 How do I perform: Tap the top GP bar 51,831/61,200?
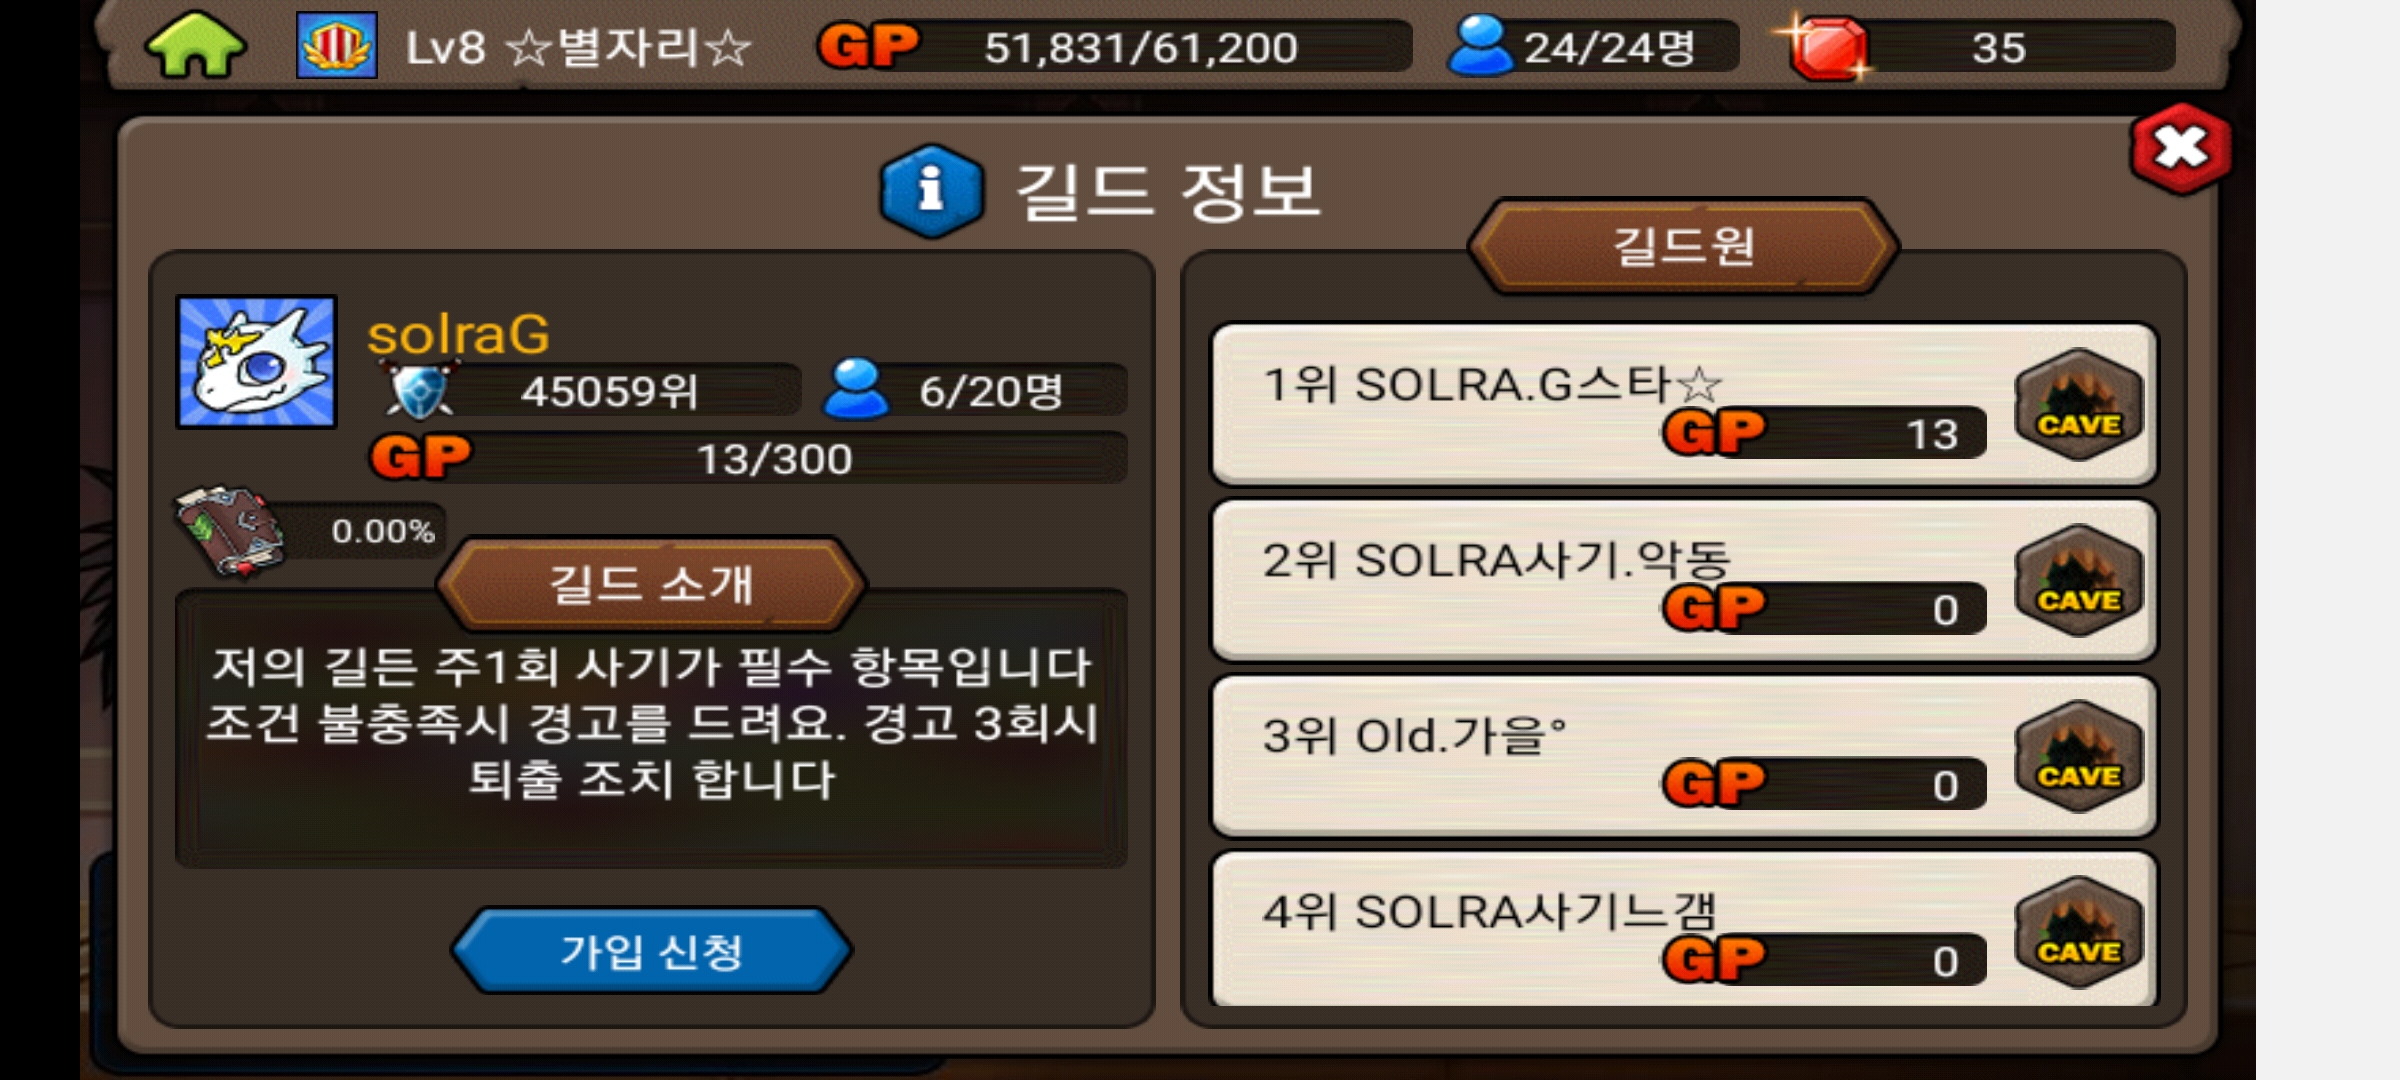click(x=1115, y=47)
